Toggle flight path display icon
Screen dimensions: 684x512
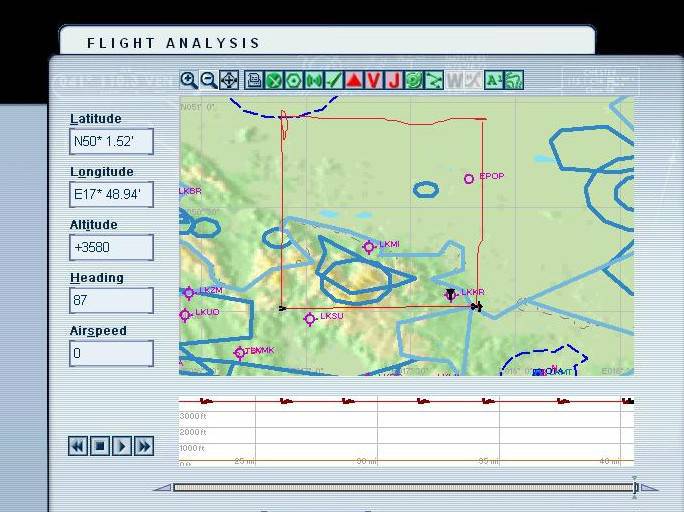434,80
